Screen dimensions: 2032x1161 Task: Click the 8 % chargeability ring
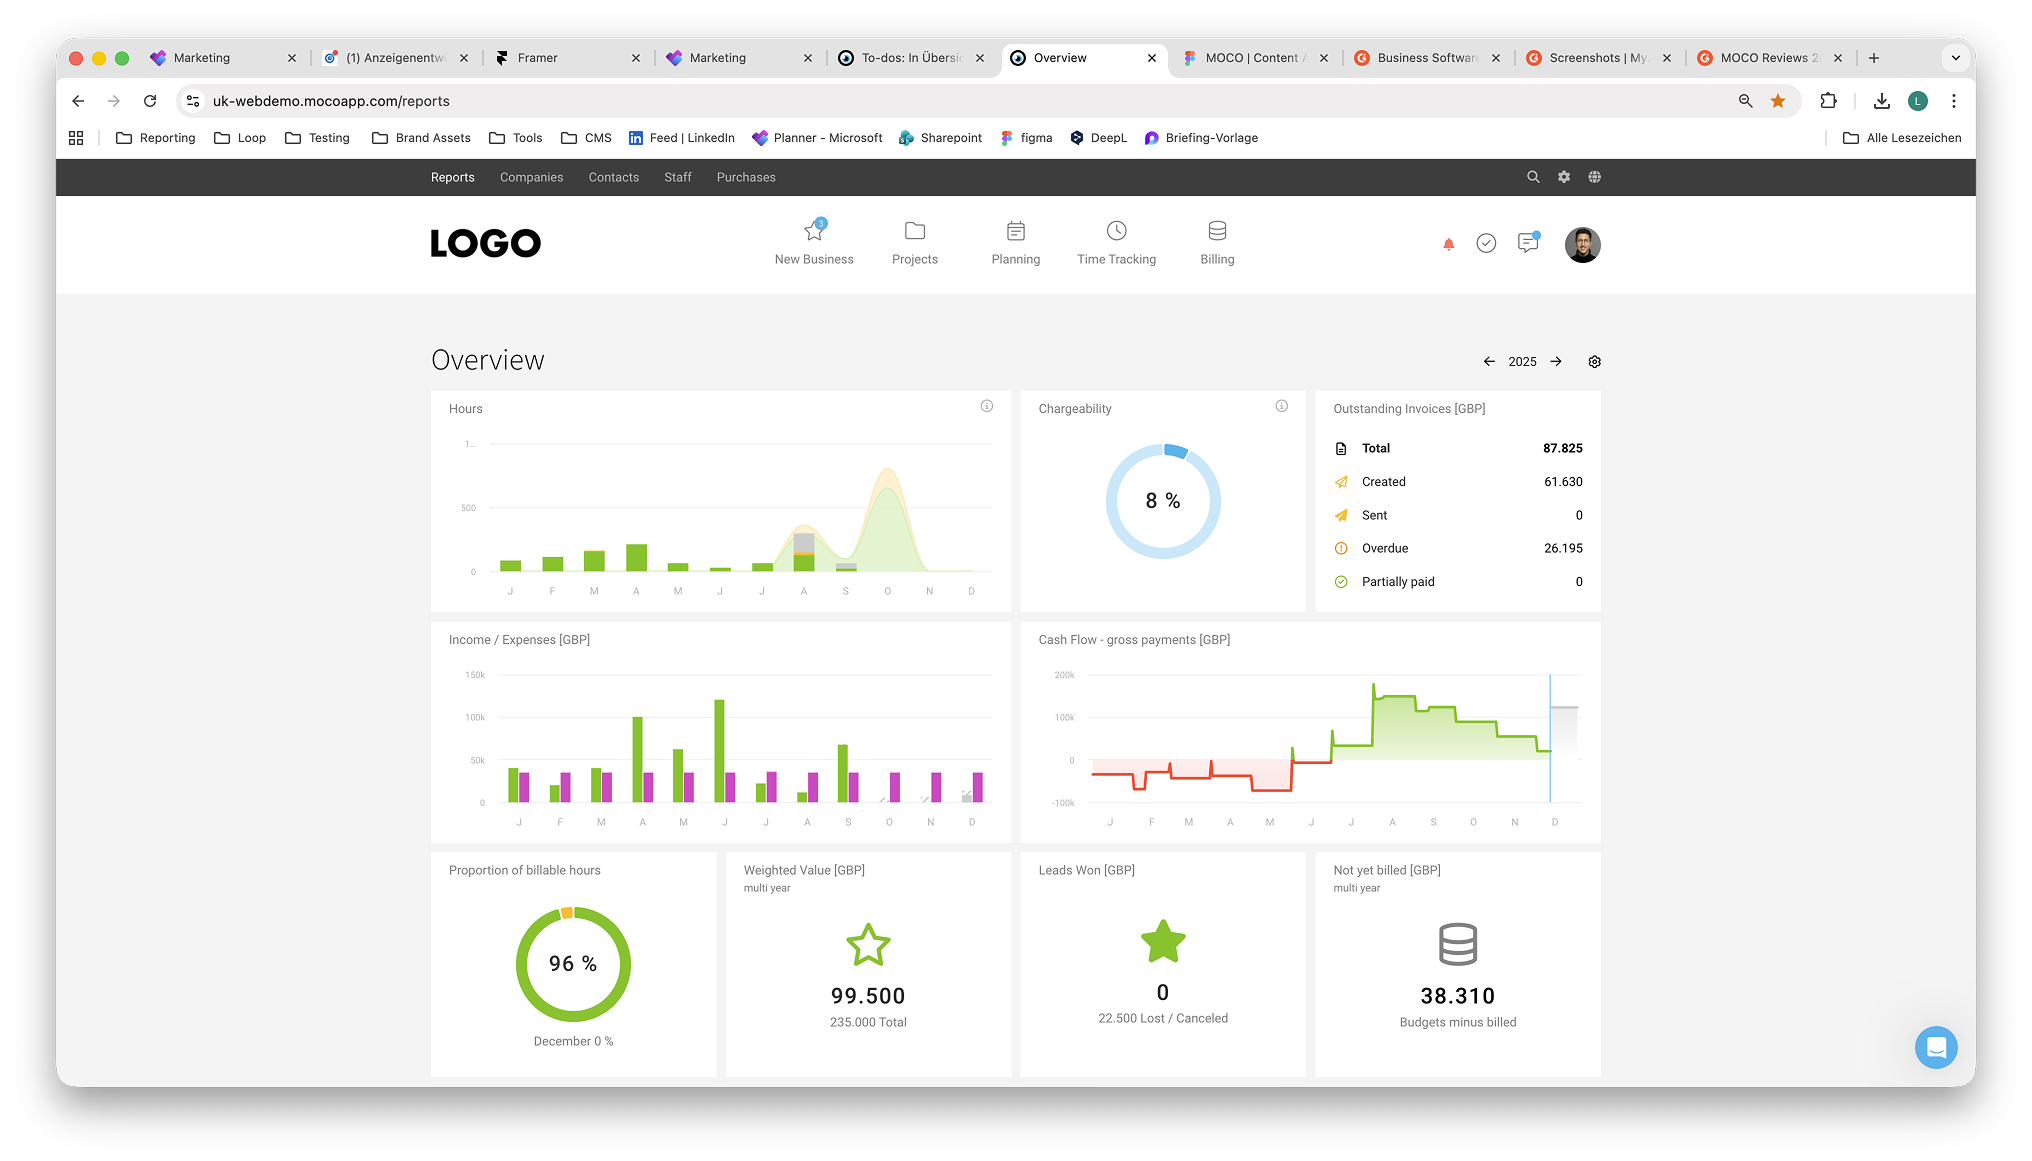1162,501
